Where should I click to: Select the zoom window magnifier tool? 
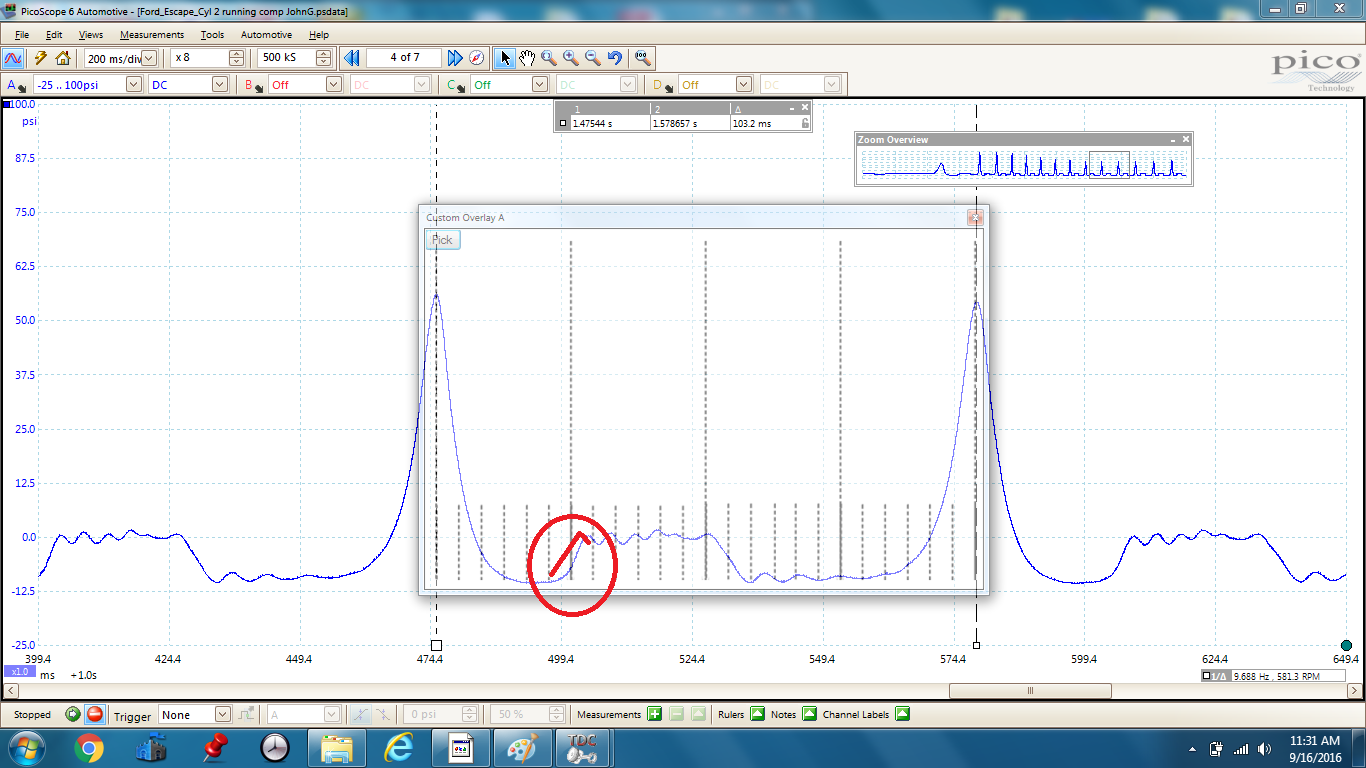(x=549, y=58)
